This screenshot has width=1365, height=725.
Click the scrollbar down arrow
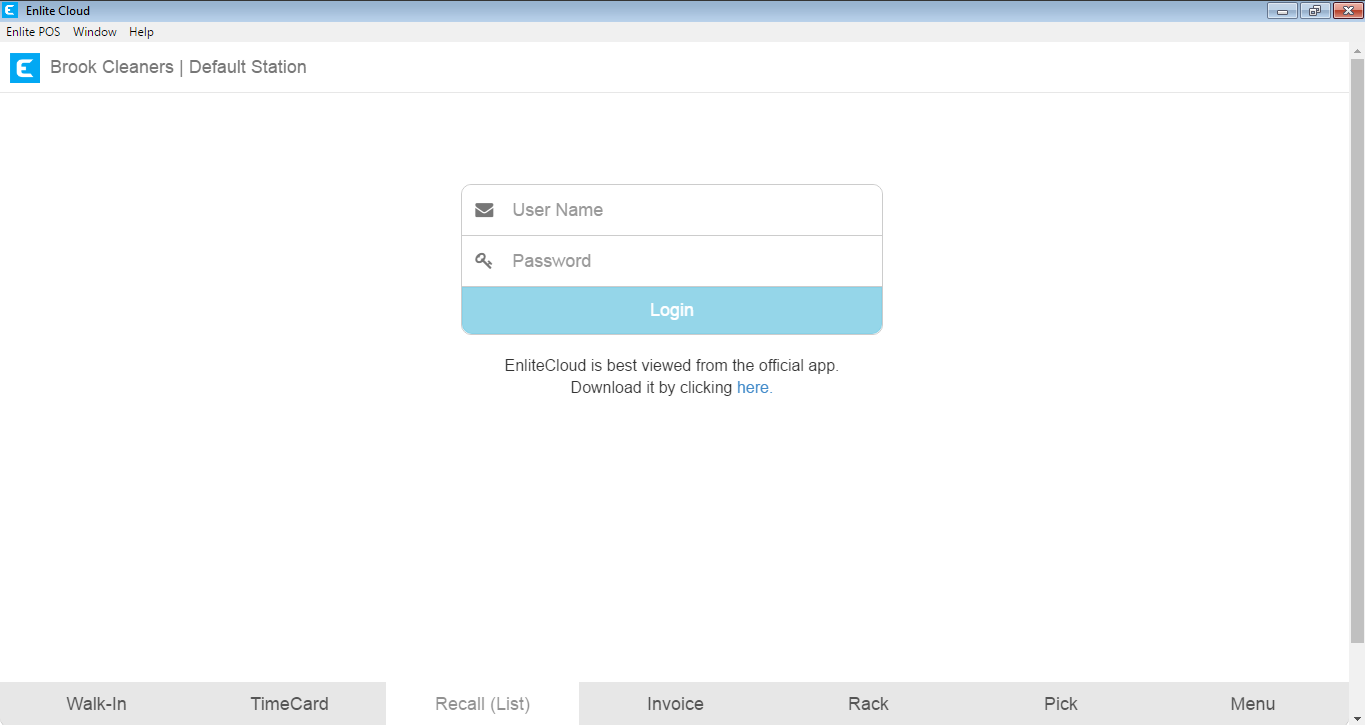tap(1357, 717)
